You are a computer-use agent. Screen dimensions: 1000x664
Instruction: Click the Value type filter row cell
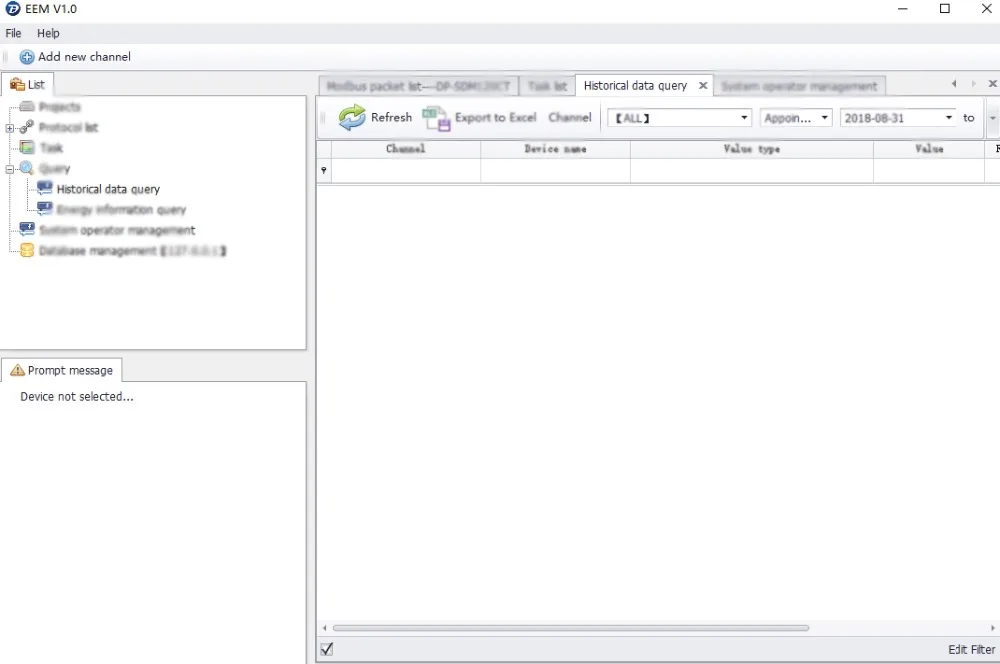(x=752, y=170)
